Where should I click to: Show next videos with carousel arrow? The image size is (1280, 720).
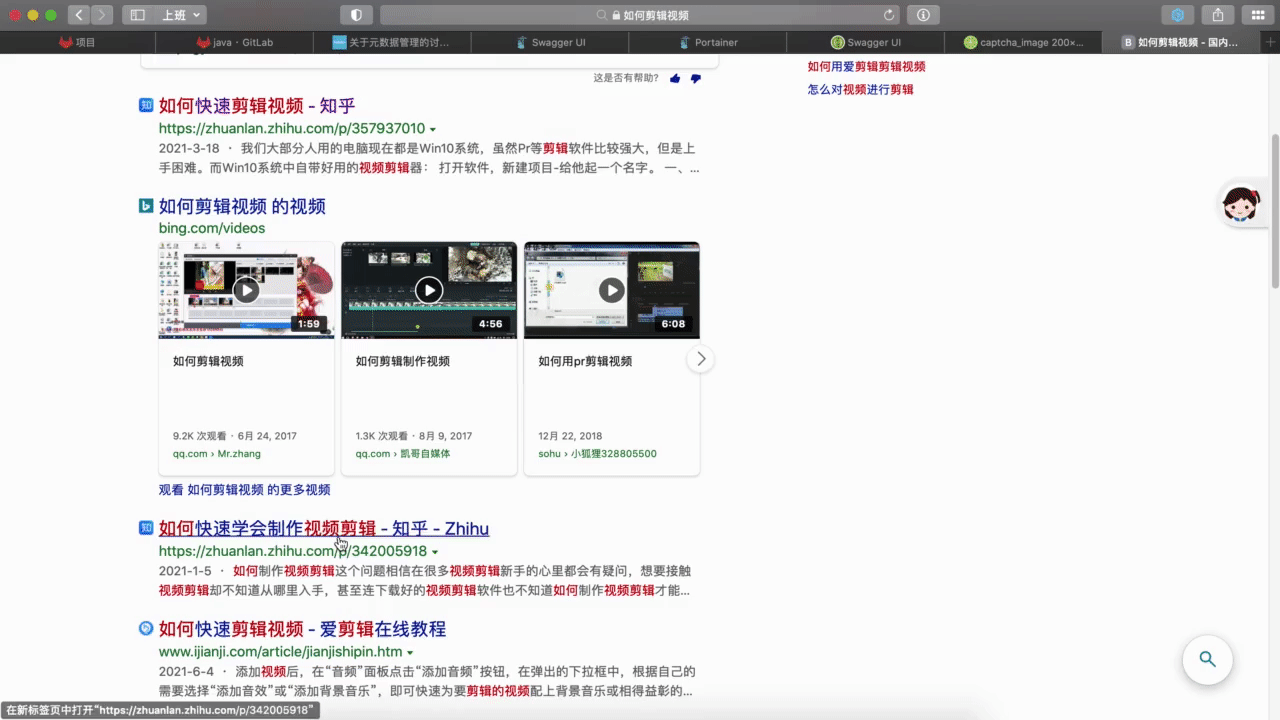click(x=701, y=358)
